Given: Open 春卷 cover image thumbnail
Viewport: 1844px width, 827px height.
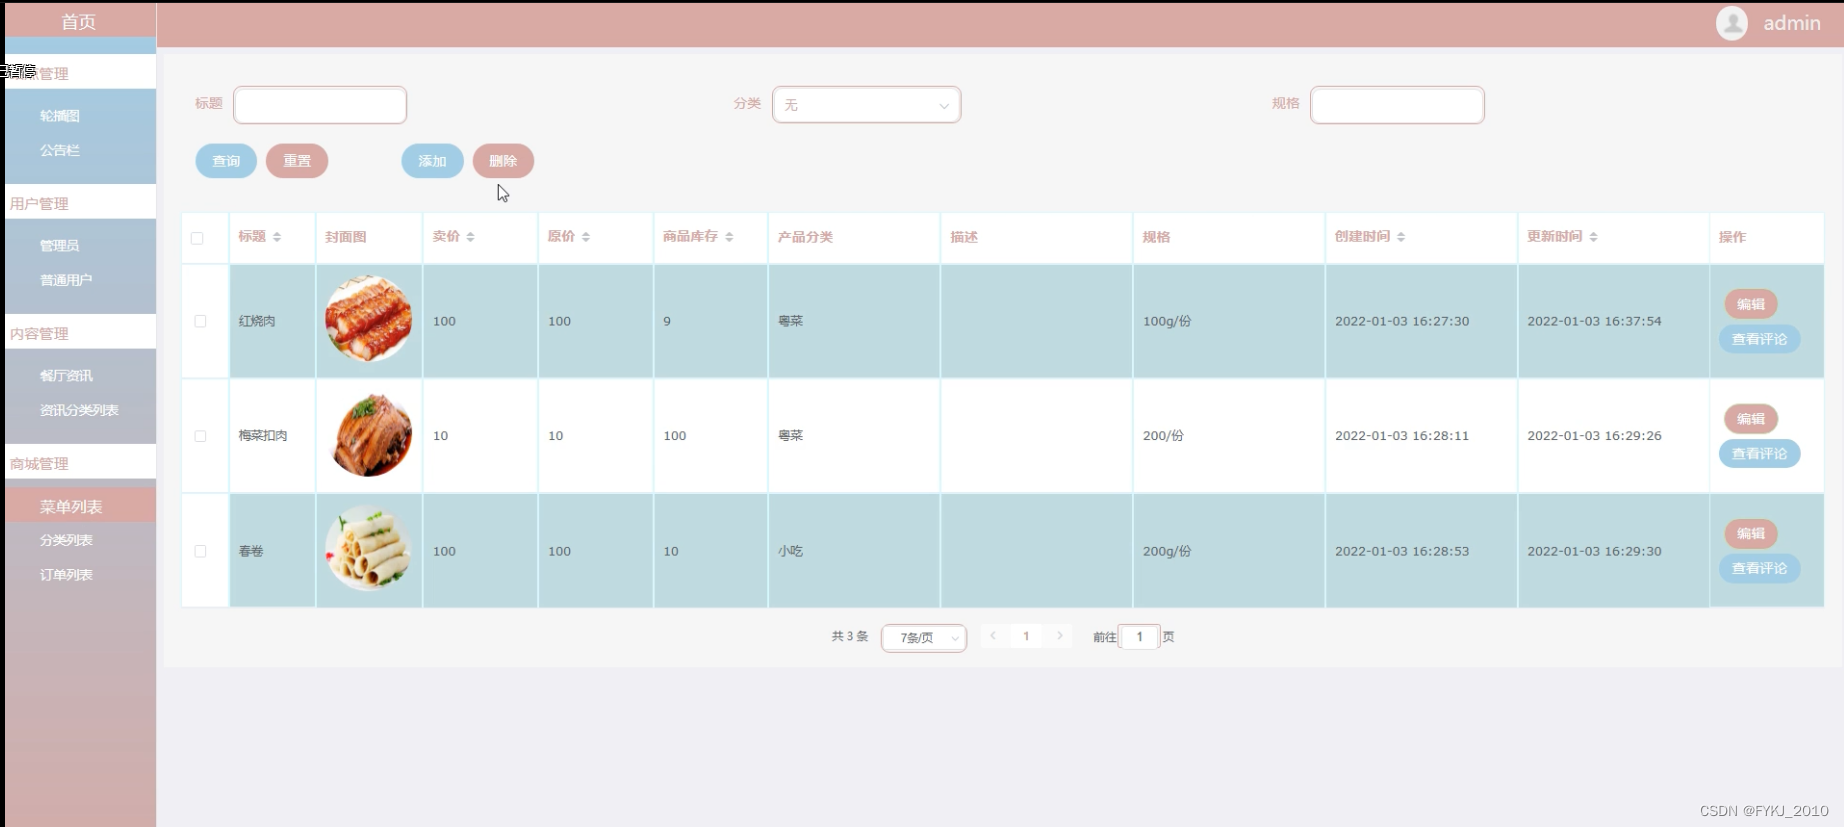Looking at the screenshot, I should point(368,550).
